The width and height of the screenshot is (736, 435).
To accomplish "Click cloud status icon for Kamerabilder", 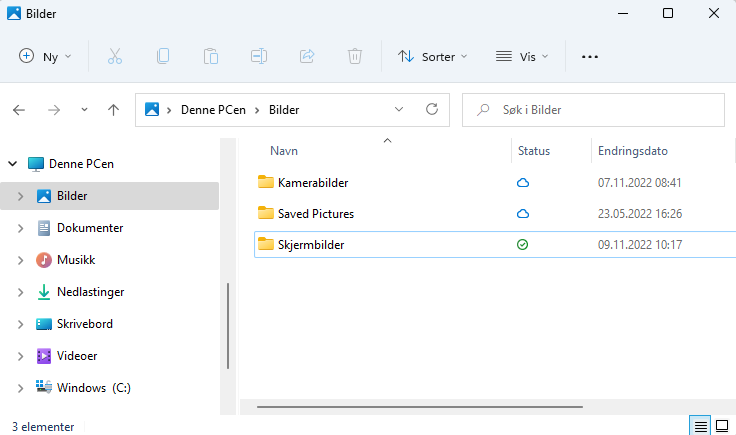I will tap(523, 183).
